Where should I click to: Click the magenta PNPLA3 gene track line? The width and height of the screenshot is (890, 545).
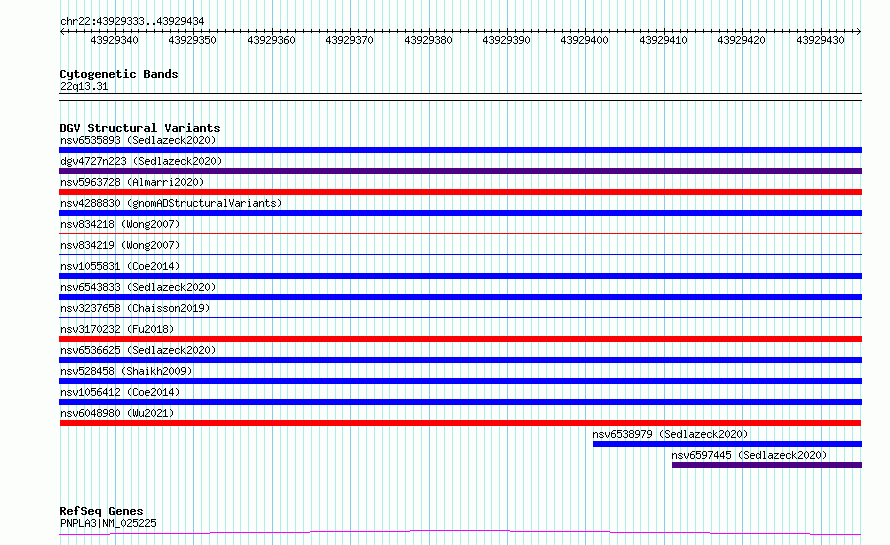[x=460, y=533]
